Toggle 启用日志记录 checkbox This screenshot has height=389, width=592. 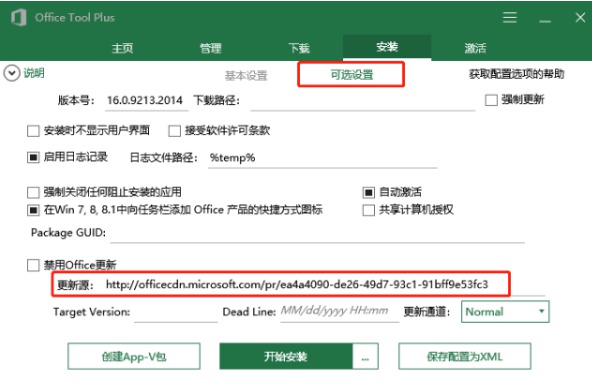[x=33, y=157]
